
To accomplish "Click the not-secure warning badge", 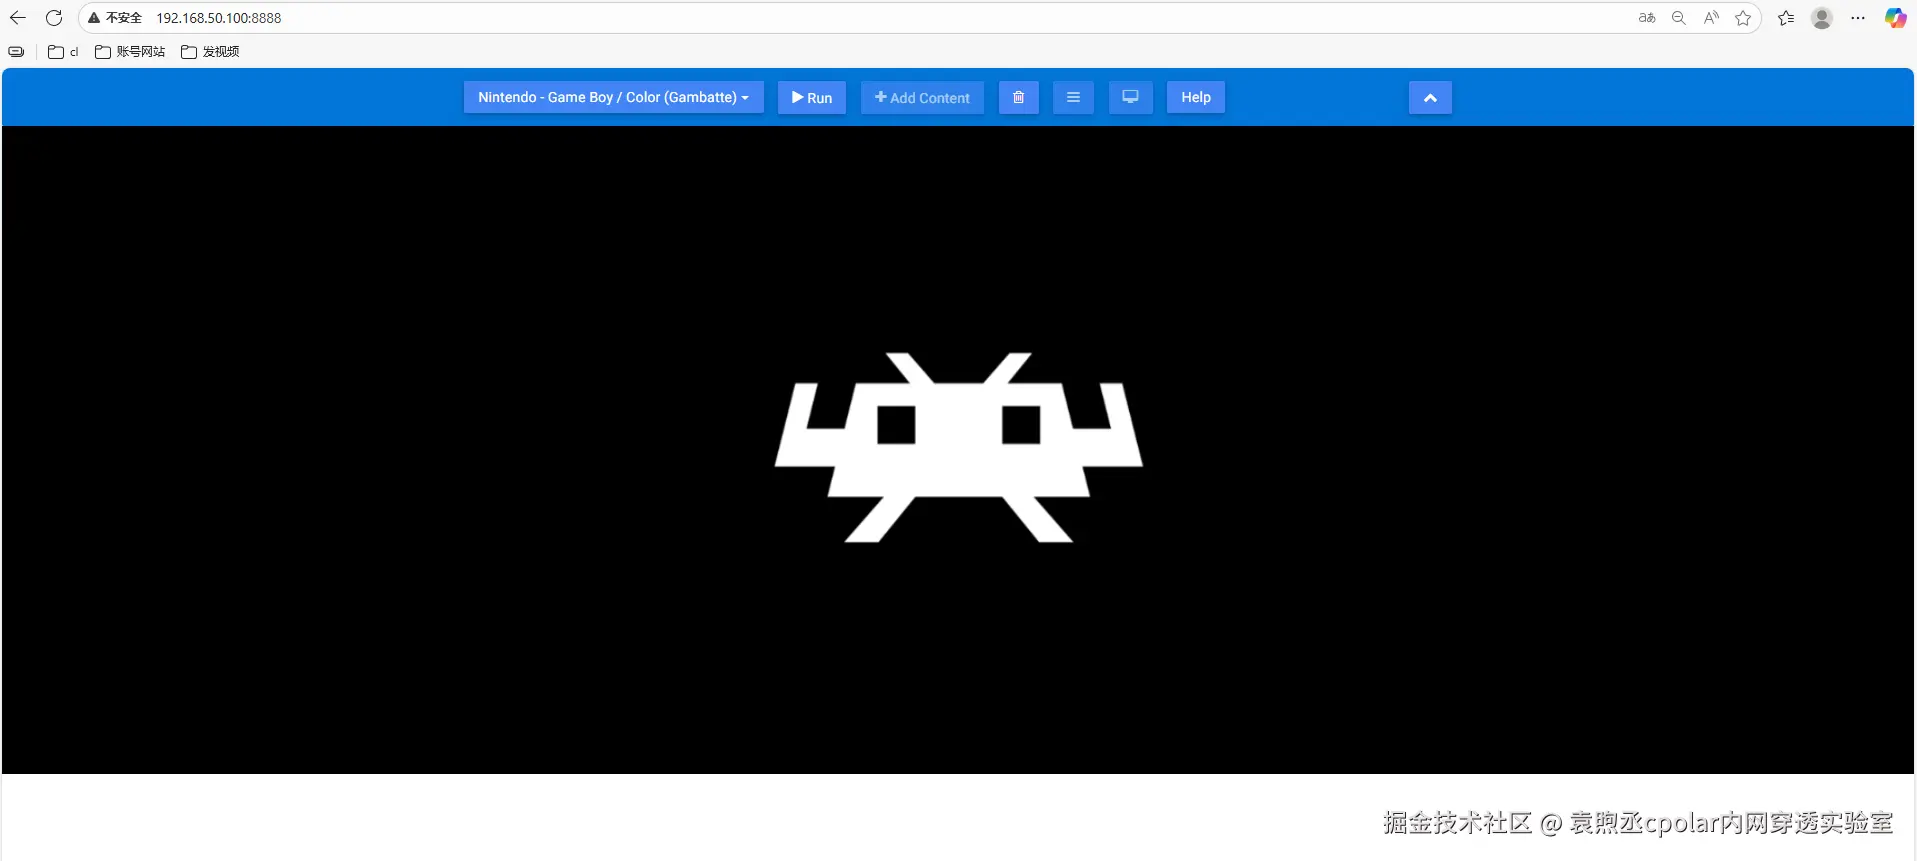I will 115,18.
